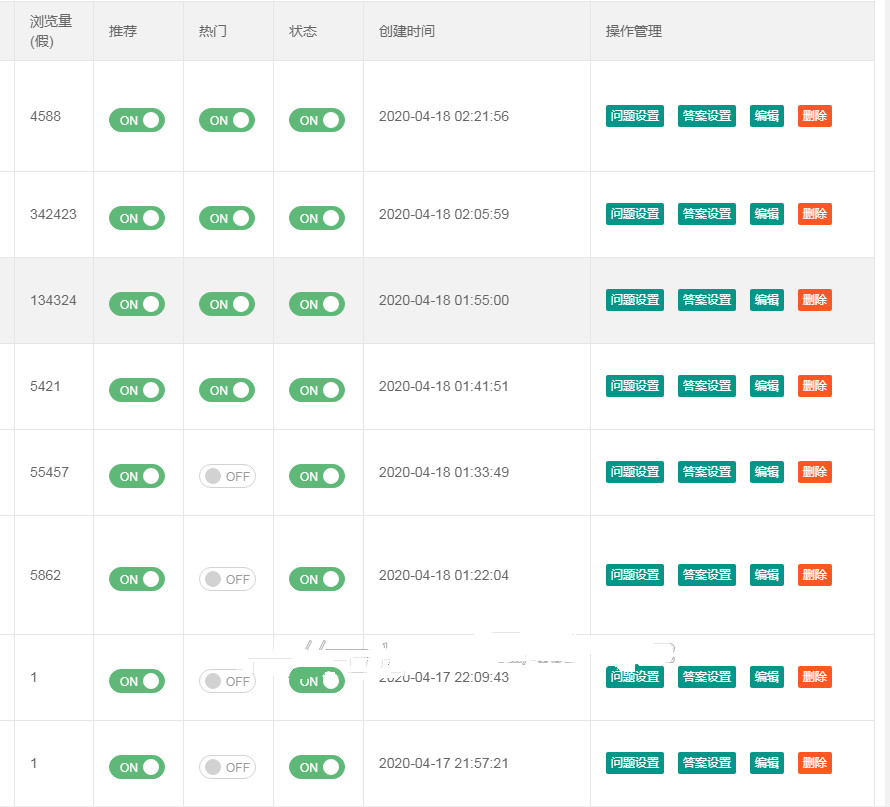Delete the row with 5421 views

pyautogui.click(x=814, y=386)
